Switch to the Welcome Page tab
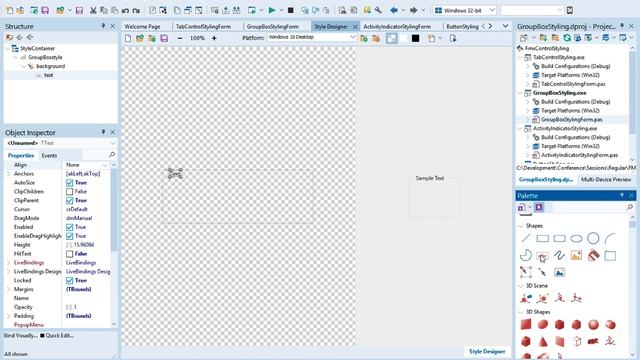The image size is (640, 360). tap(142, 27)
